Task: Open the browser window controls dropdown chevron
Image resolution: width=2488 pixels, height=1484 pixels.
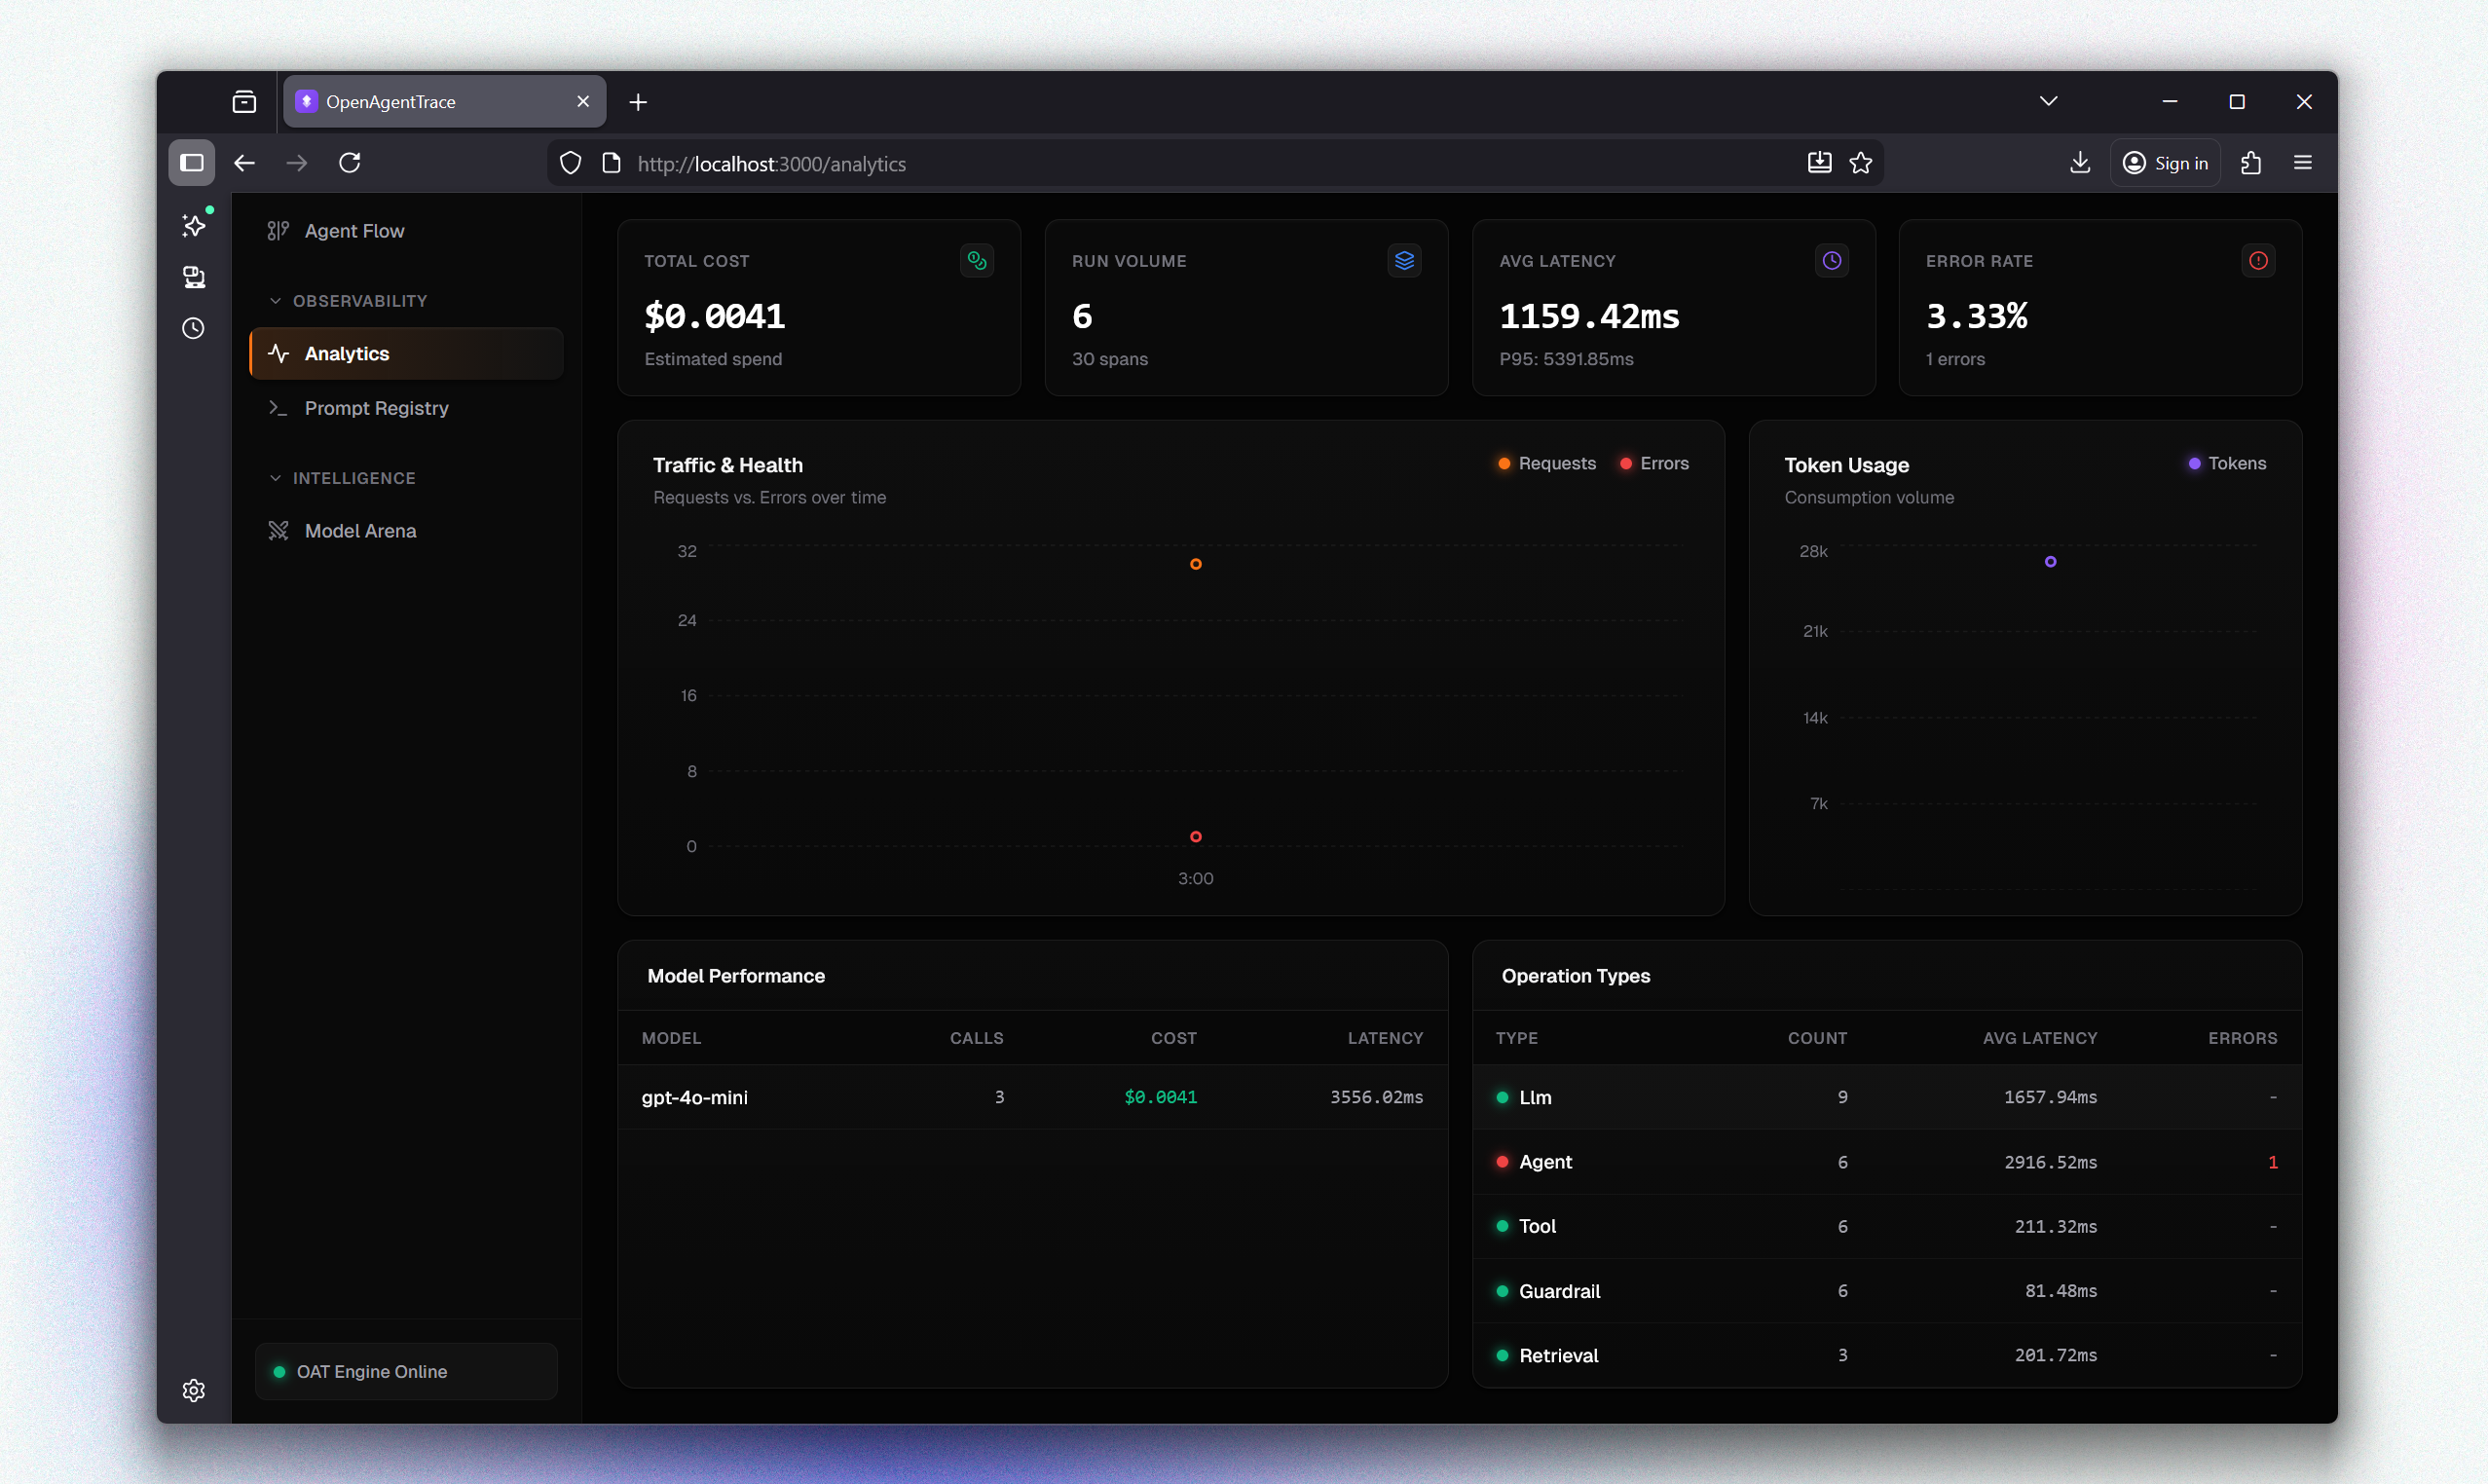Action: [x=2048, y=101]
